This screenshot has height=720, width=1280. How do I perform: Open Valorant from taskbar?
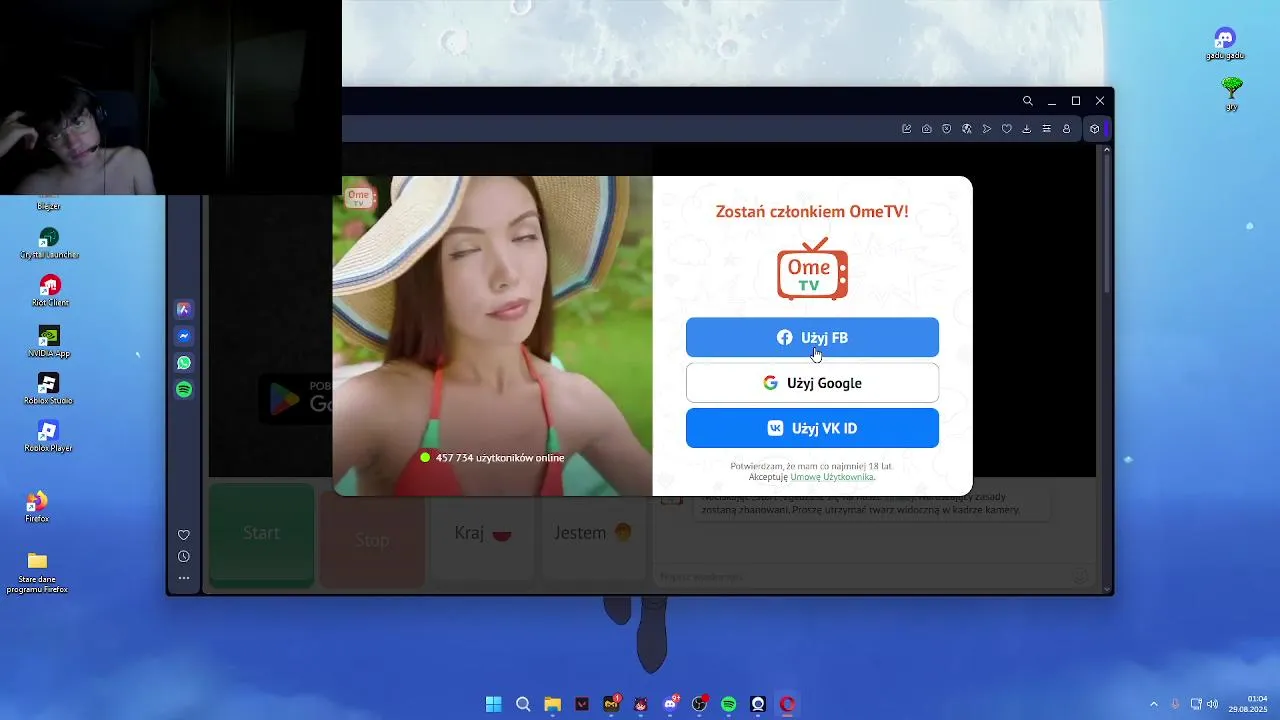[582, 704]
